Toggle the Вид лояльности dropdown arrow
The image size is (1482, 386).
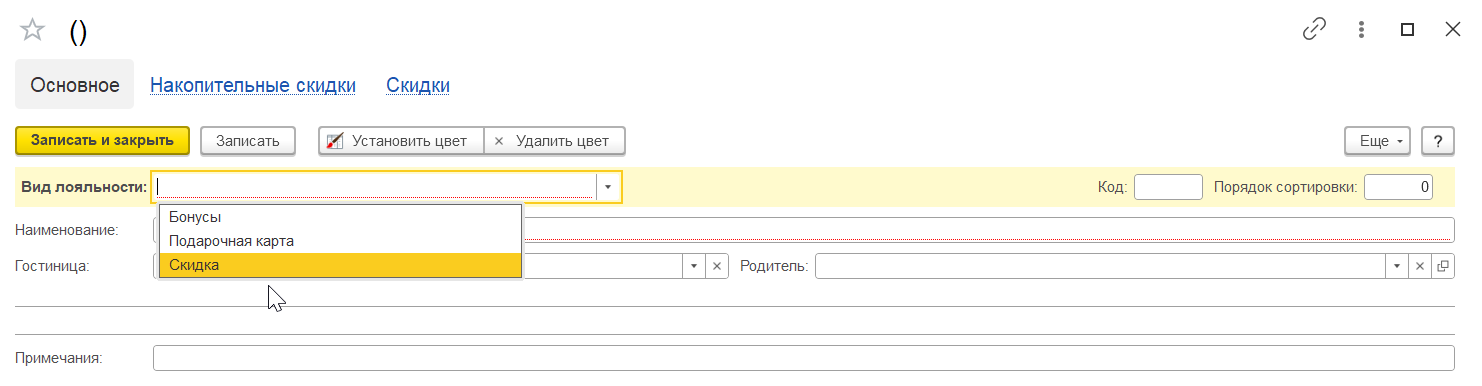pos(608,187)
